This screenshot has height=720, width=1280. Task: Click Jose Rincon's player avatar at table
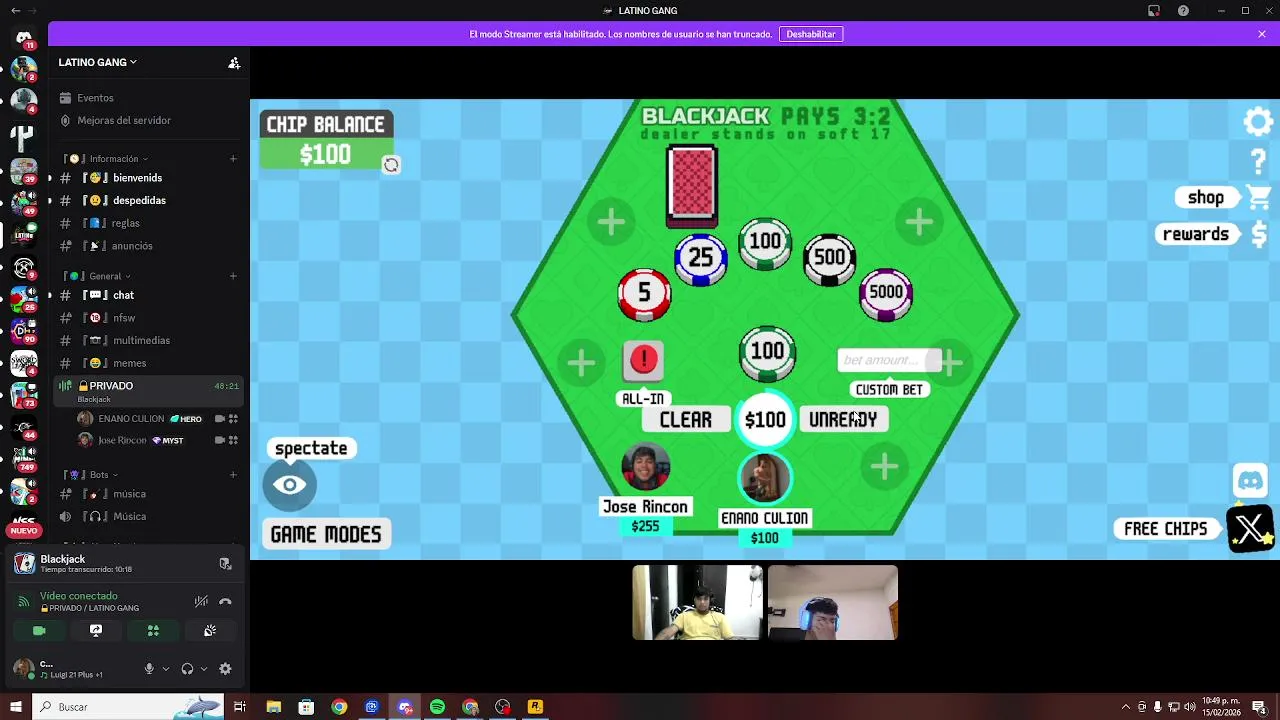coord(645,466)
